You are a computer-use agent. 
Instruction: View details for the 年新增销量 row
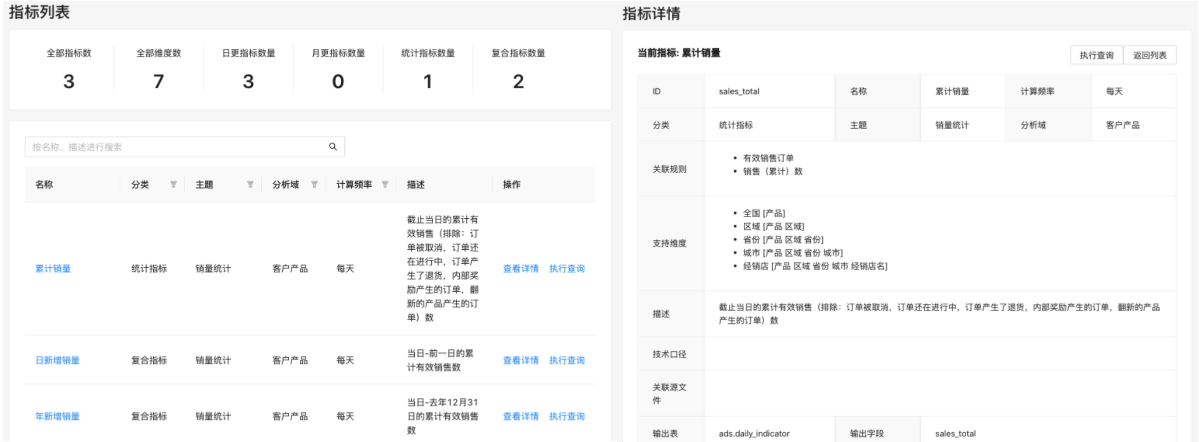[x=520, y=416]
